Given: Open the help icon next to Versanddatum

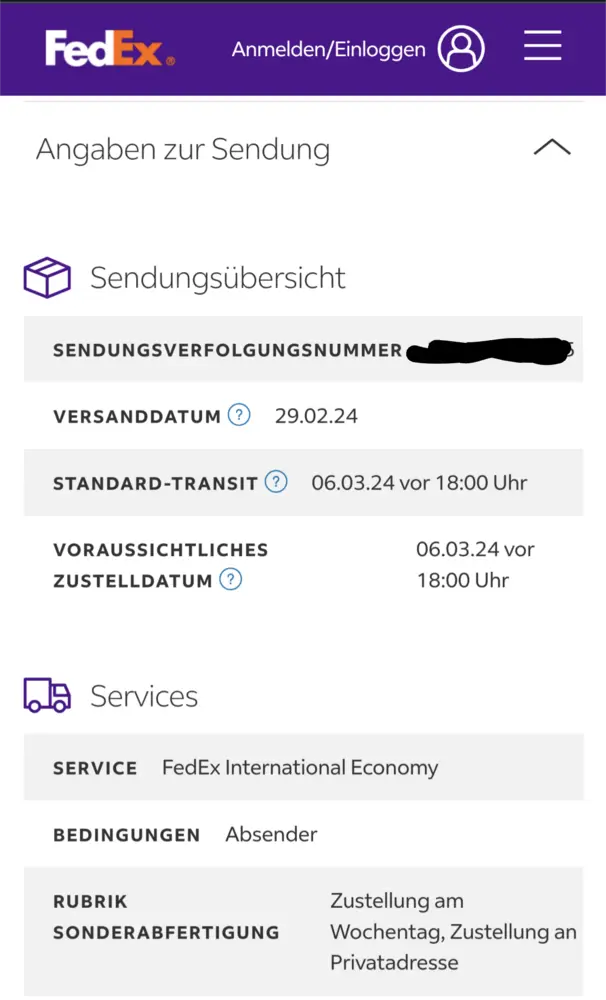Looking at the screenshot, I should tap(239, 415).
